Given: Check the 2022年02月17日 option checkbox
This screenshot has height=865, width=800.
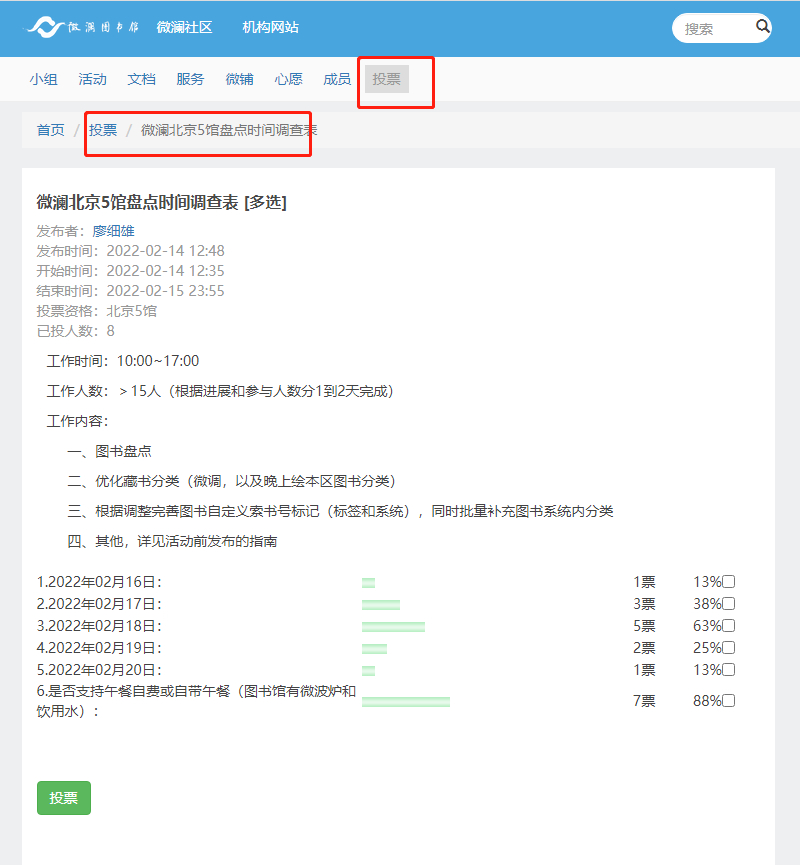Looking at the screenshot, I should (729, 604).
